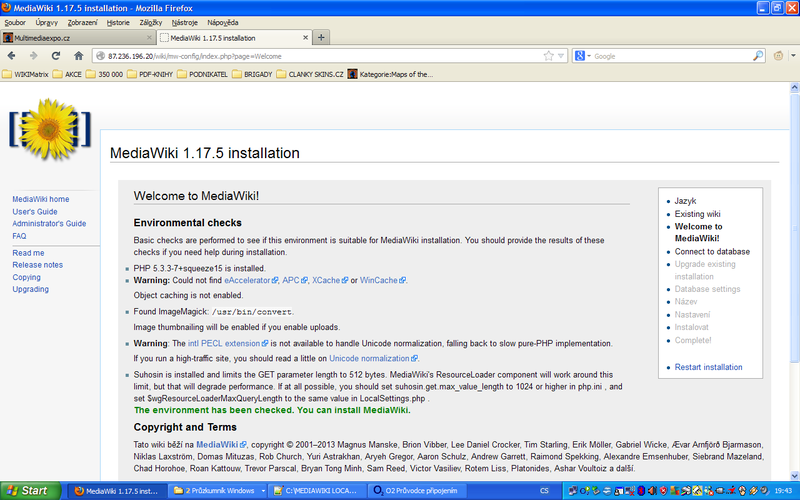This screenshot has height=500, width=800.
Task: Click the 19:43 system clock
Action: 783,491
